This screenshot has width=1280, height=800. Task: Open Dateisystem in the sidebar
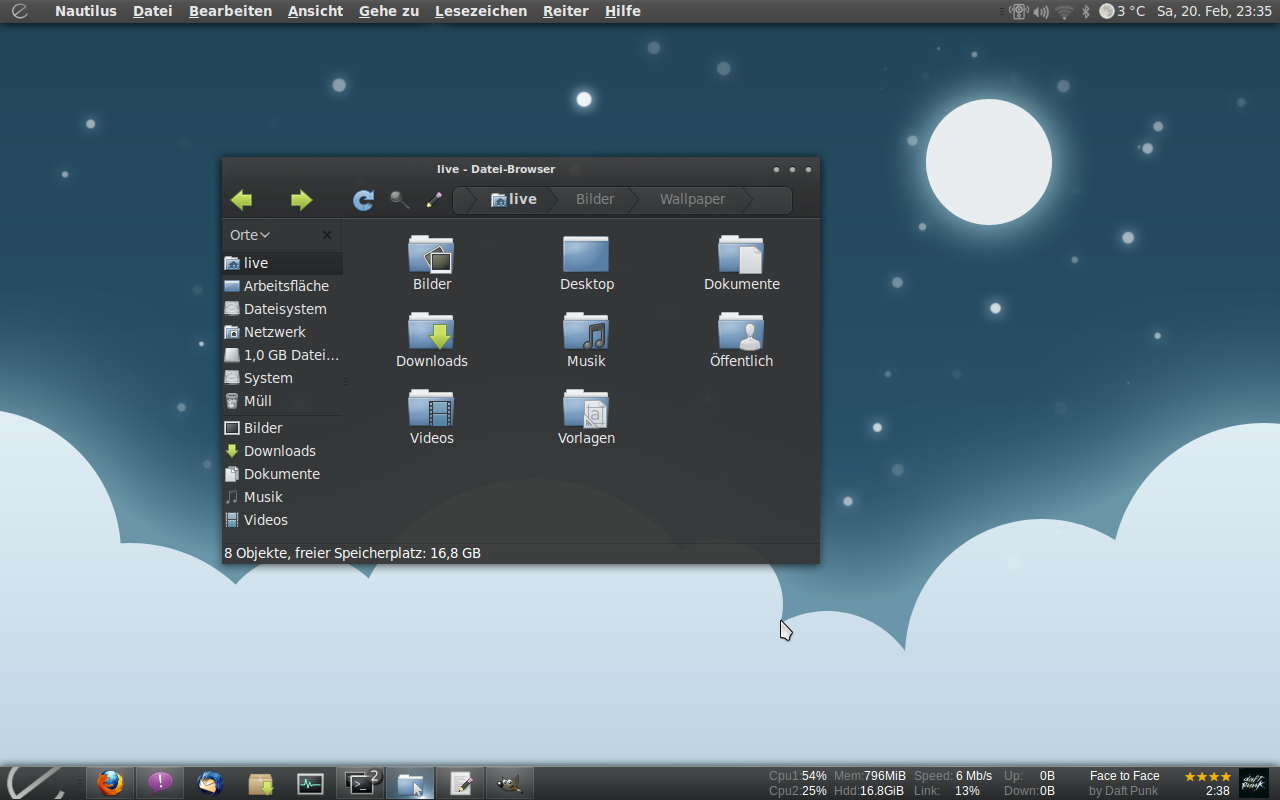(282, 309)
